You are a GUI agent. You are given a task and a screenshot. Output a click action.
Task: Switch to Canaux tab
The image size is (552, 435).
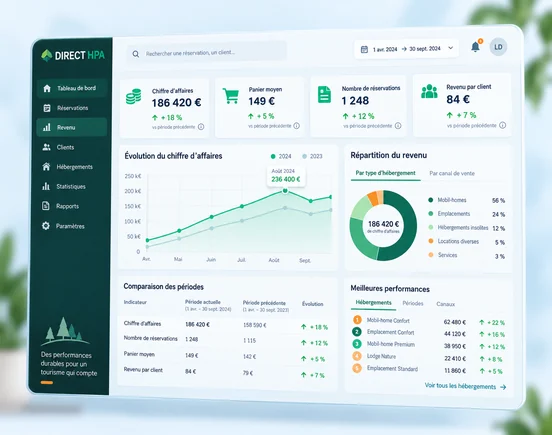[445, 304]
